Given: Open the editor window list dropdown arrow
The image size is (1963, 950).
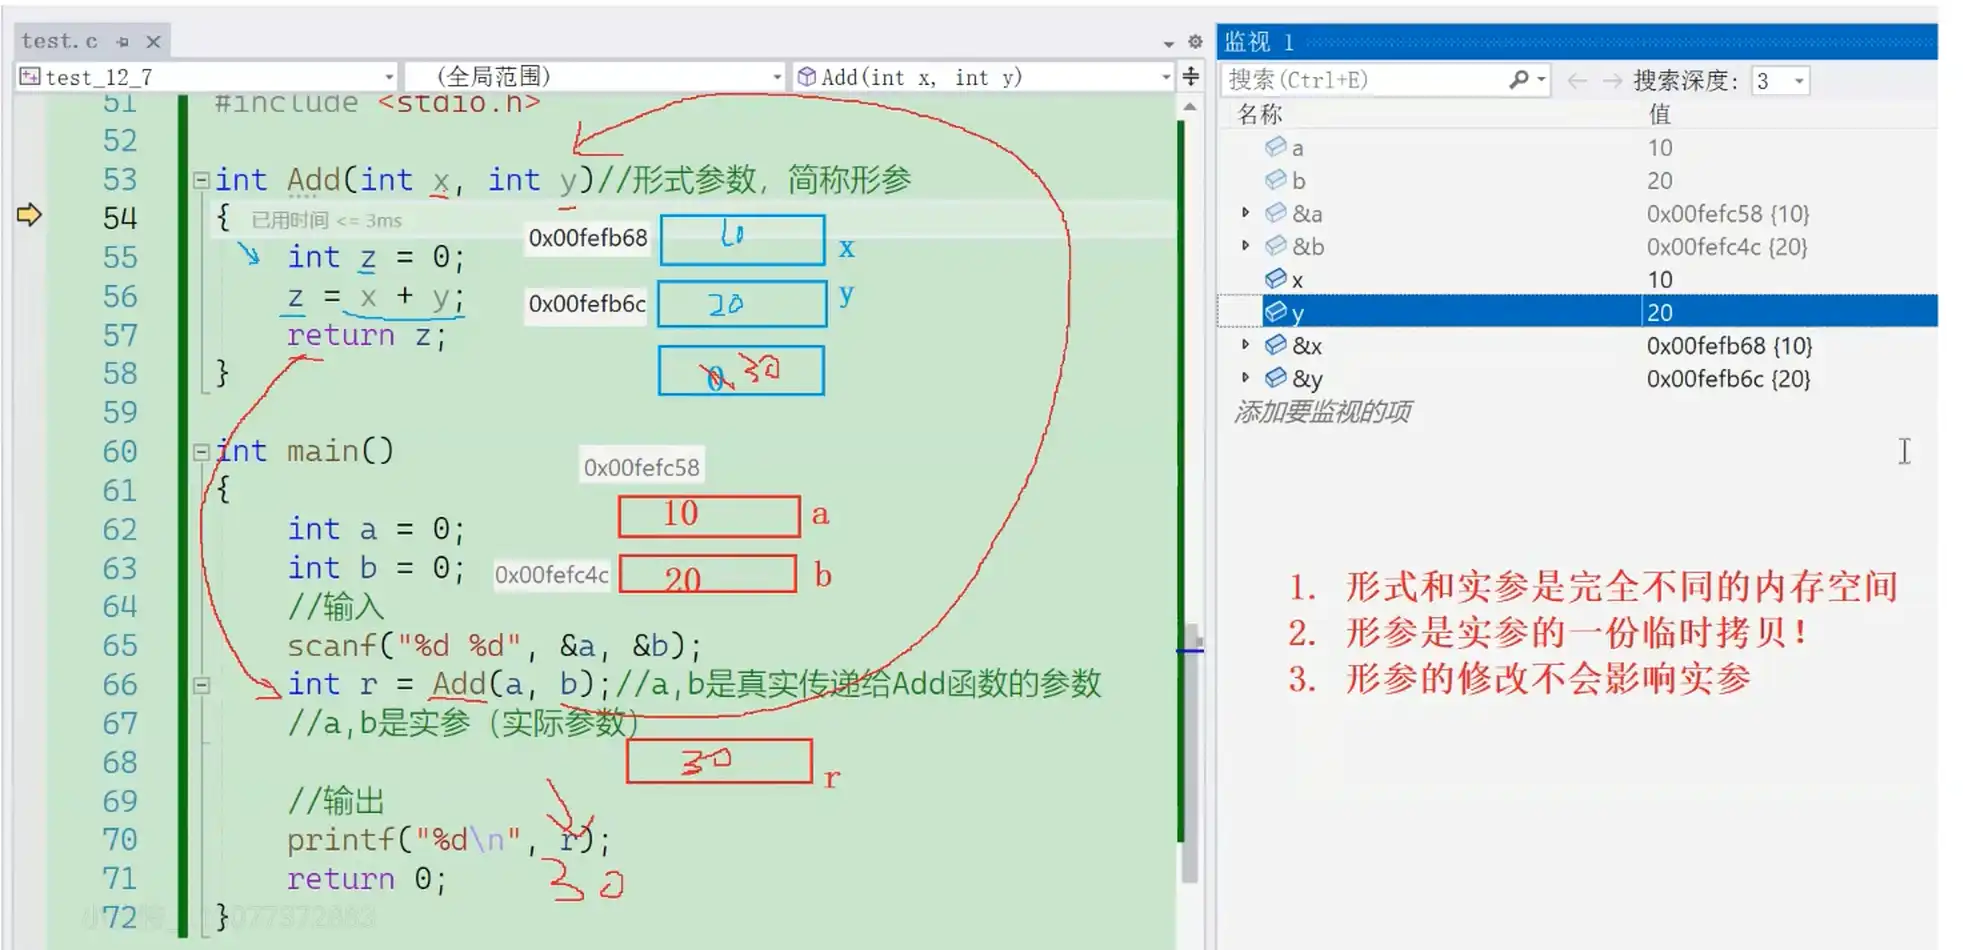Looking at the screenshot, I should [x=1168, y=43].
